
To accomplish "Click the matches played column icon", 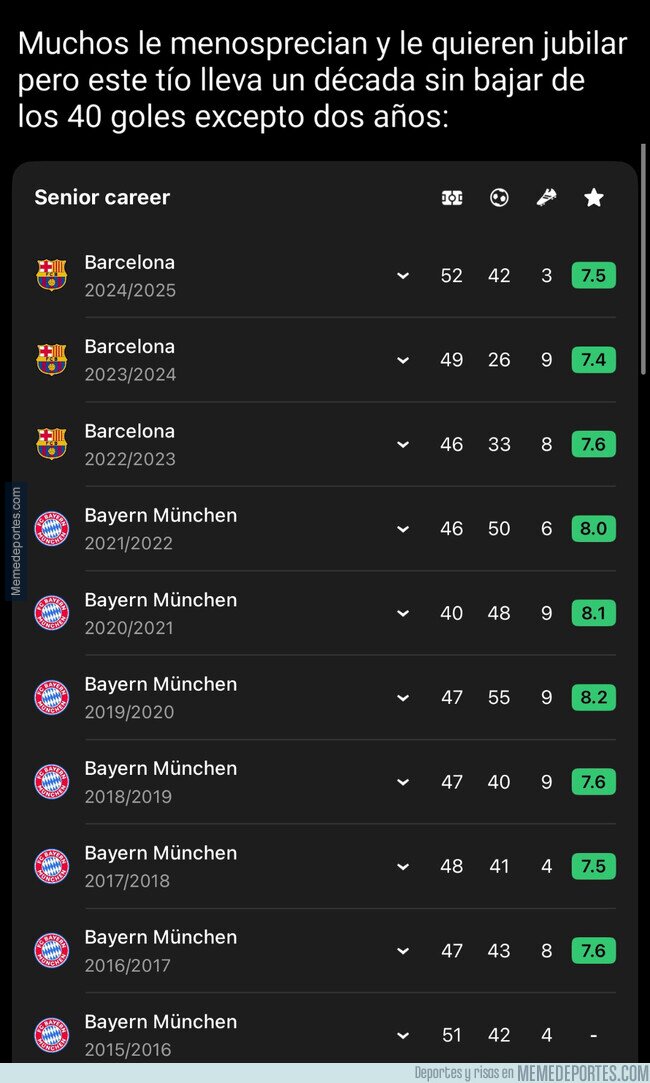I will point(452,198).
